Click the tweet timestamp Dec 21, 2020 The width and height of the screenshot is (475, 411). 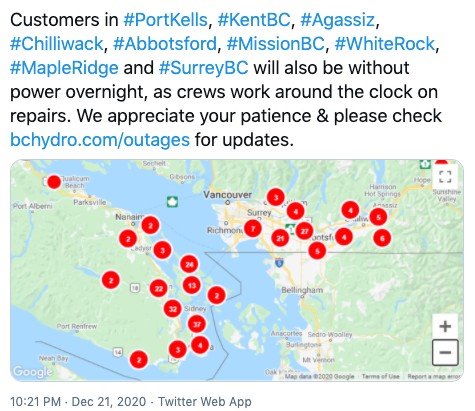[x=109, y=401]
